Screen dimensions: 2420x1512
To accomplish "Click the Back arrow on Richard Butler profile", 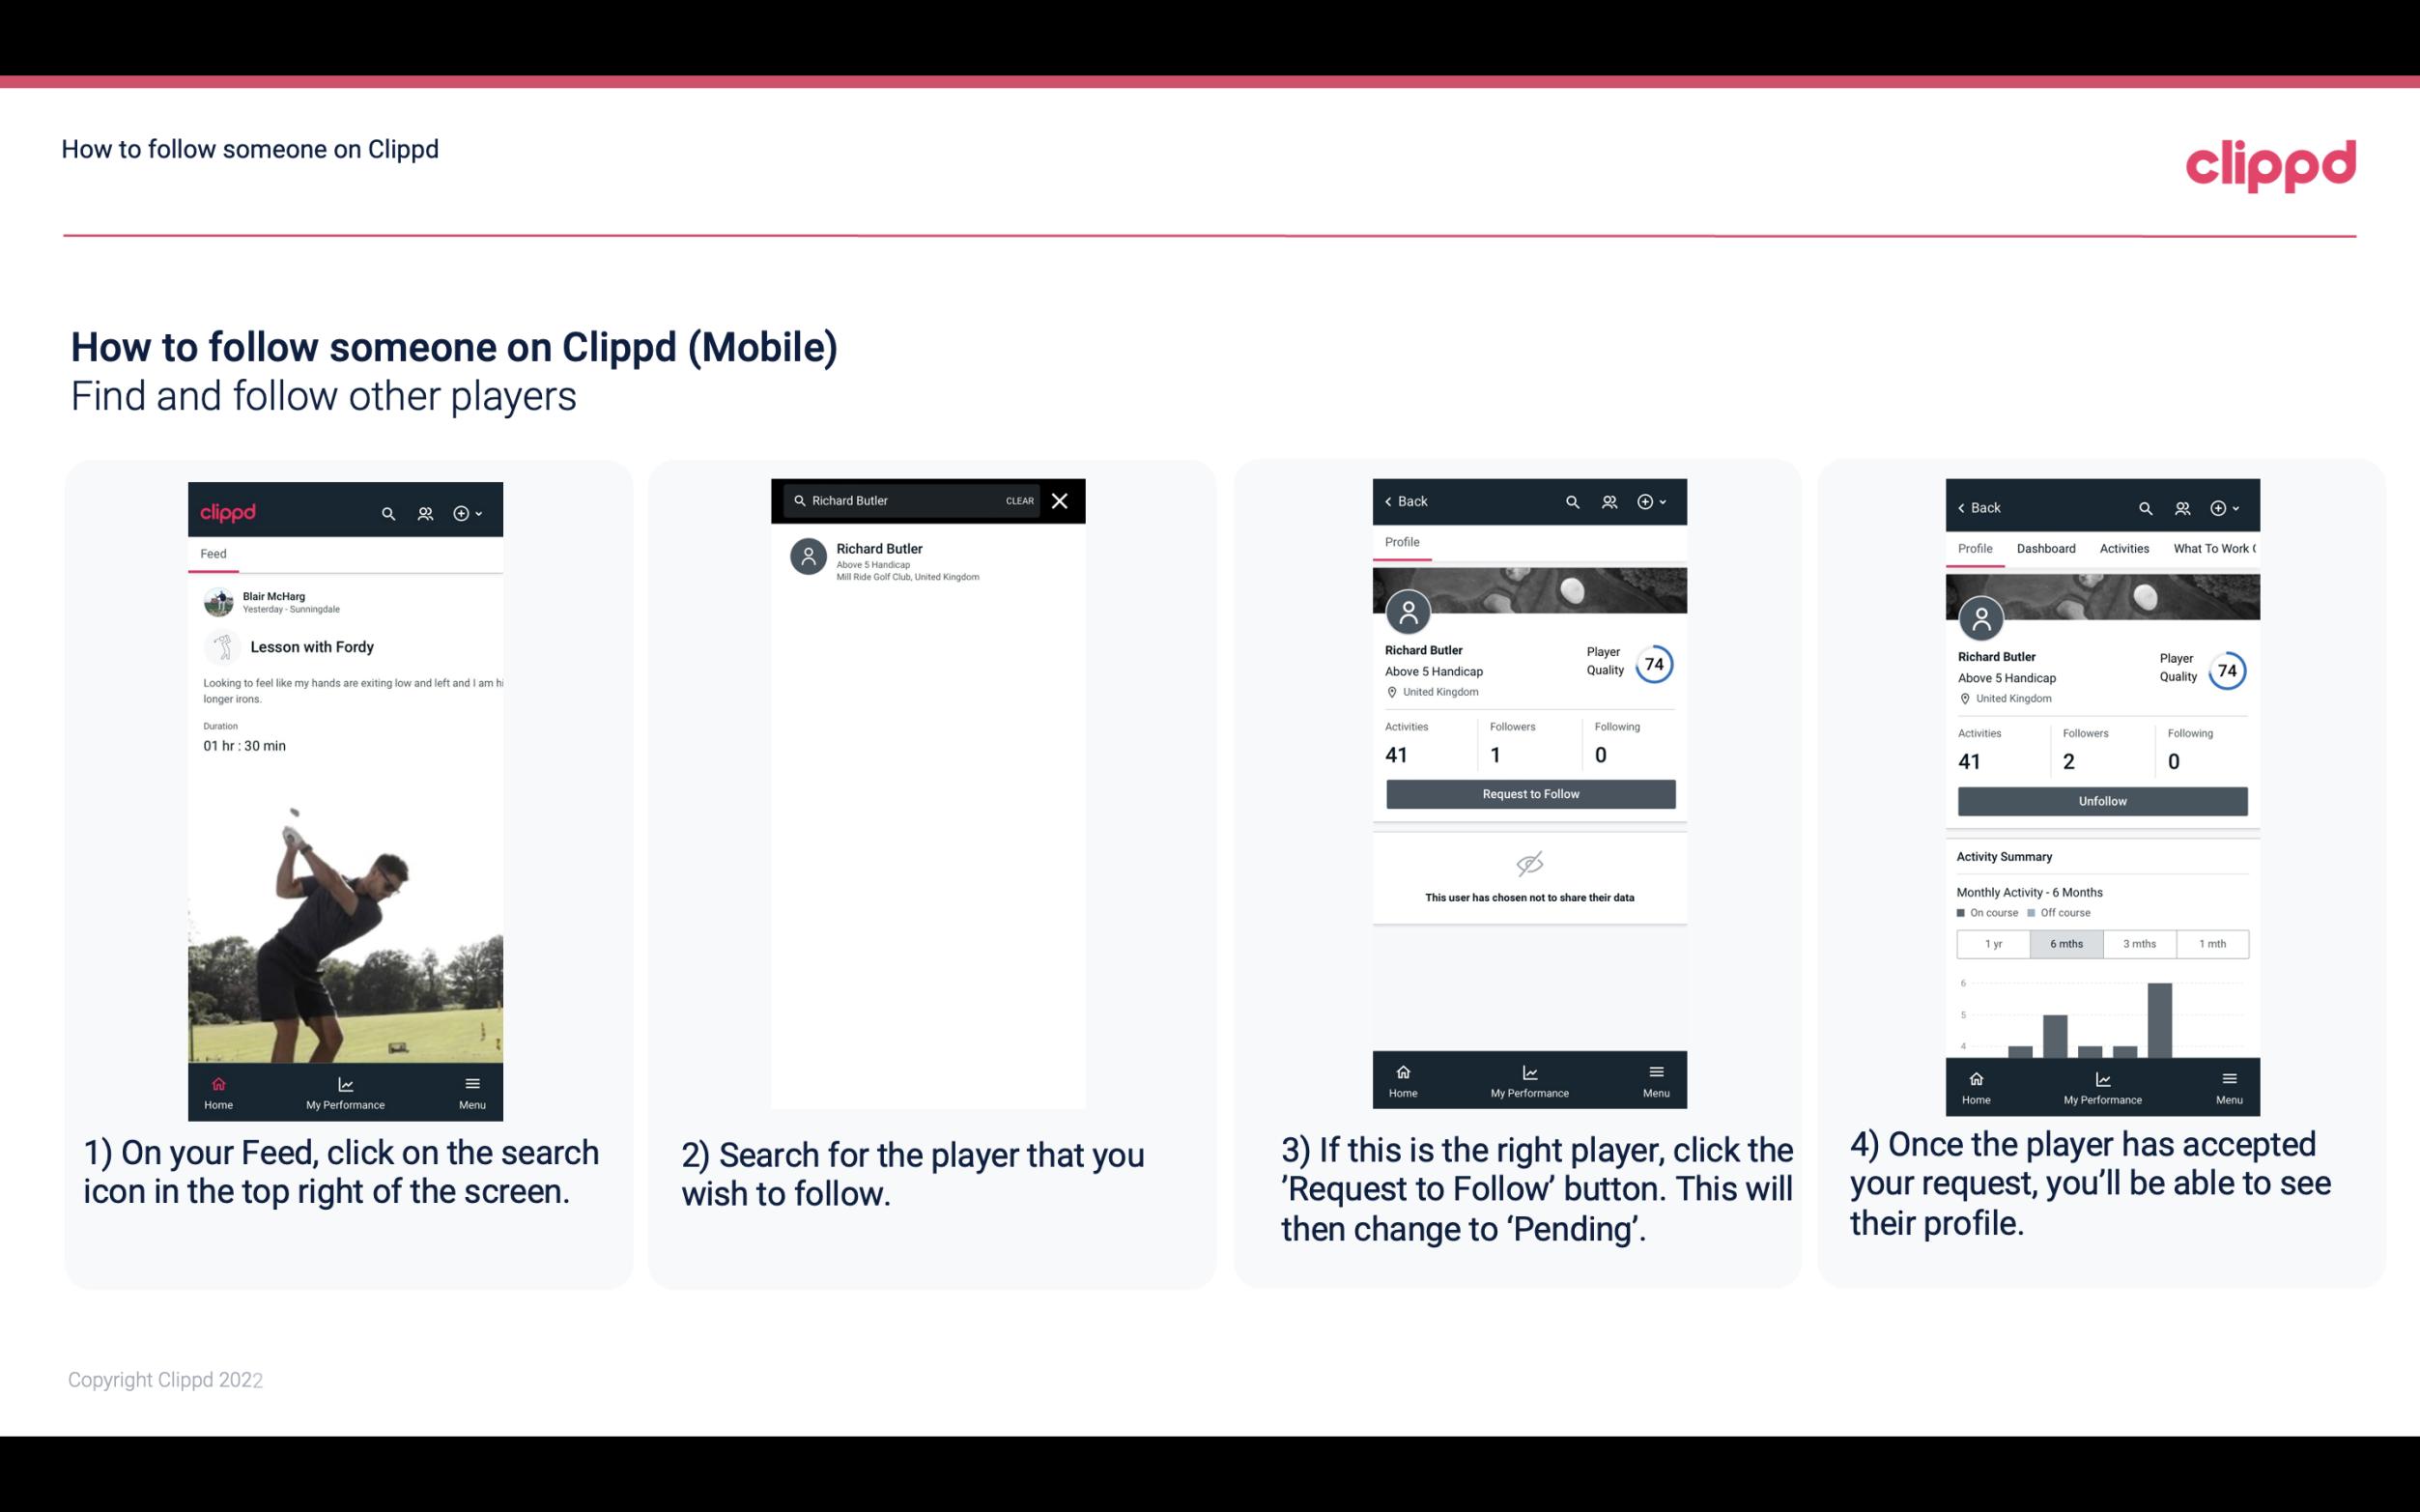I will click(x=1393, y=501).
